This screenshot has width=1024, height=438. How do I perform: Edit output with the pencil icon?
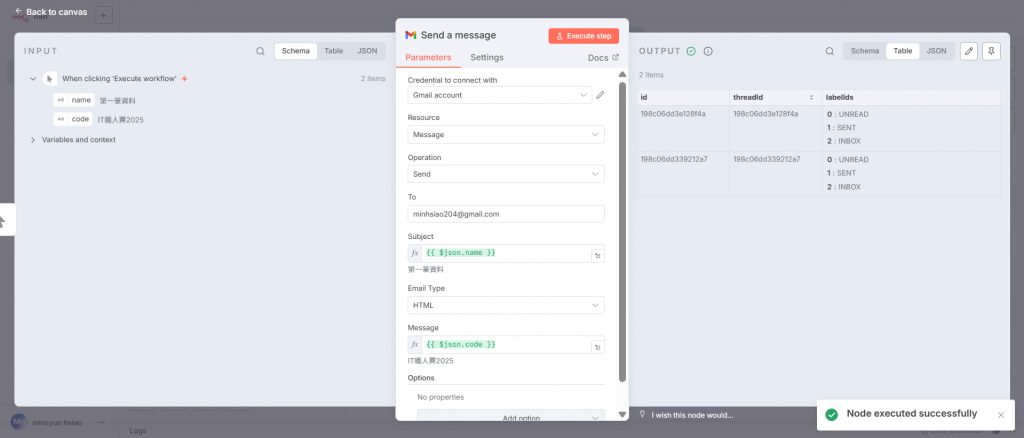[x=968, y=51]
